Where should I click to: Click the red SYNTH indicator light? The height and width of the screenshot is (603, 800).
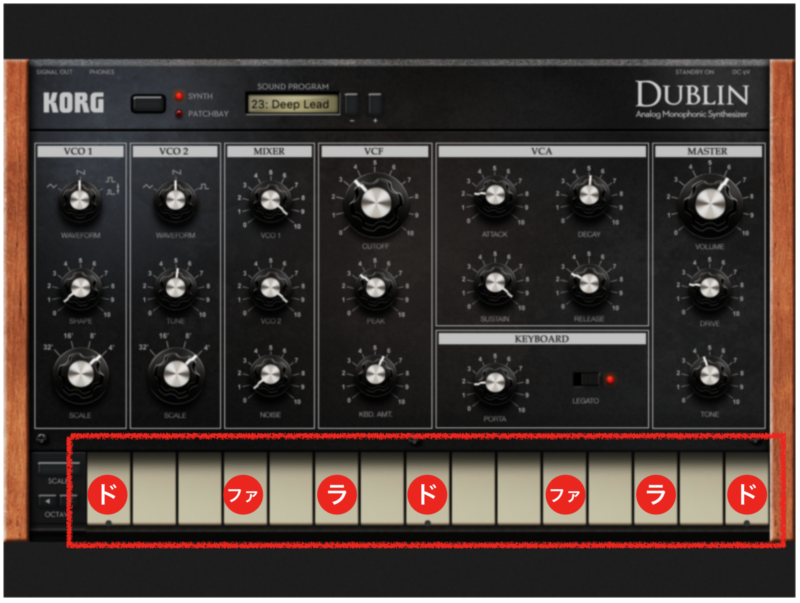coord(179,96)
